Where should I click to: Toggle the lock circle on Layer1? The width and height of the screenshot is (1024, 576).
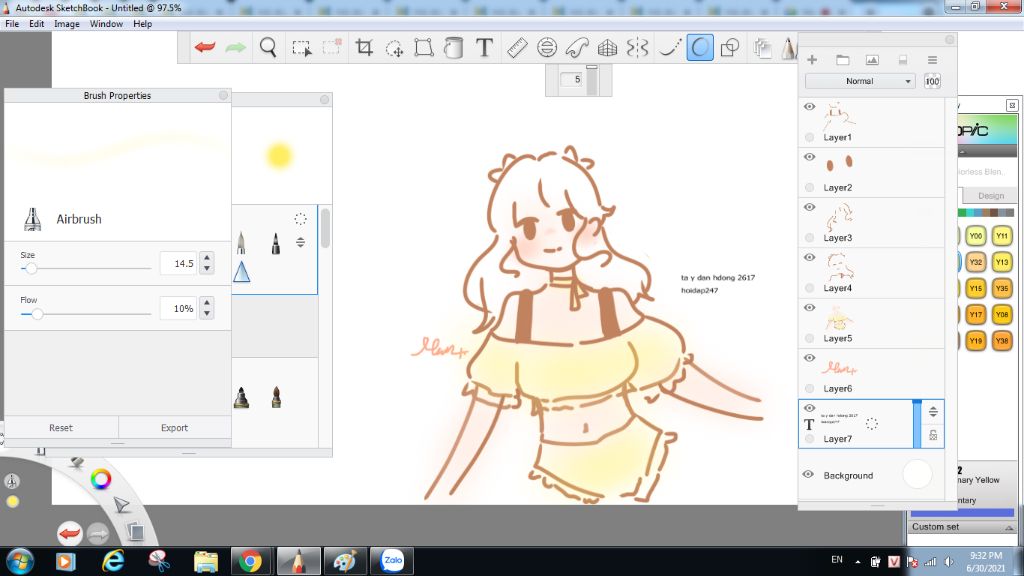810,137
